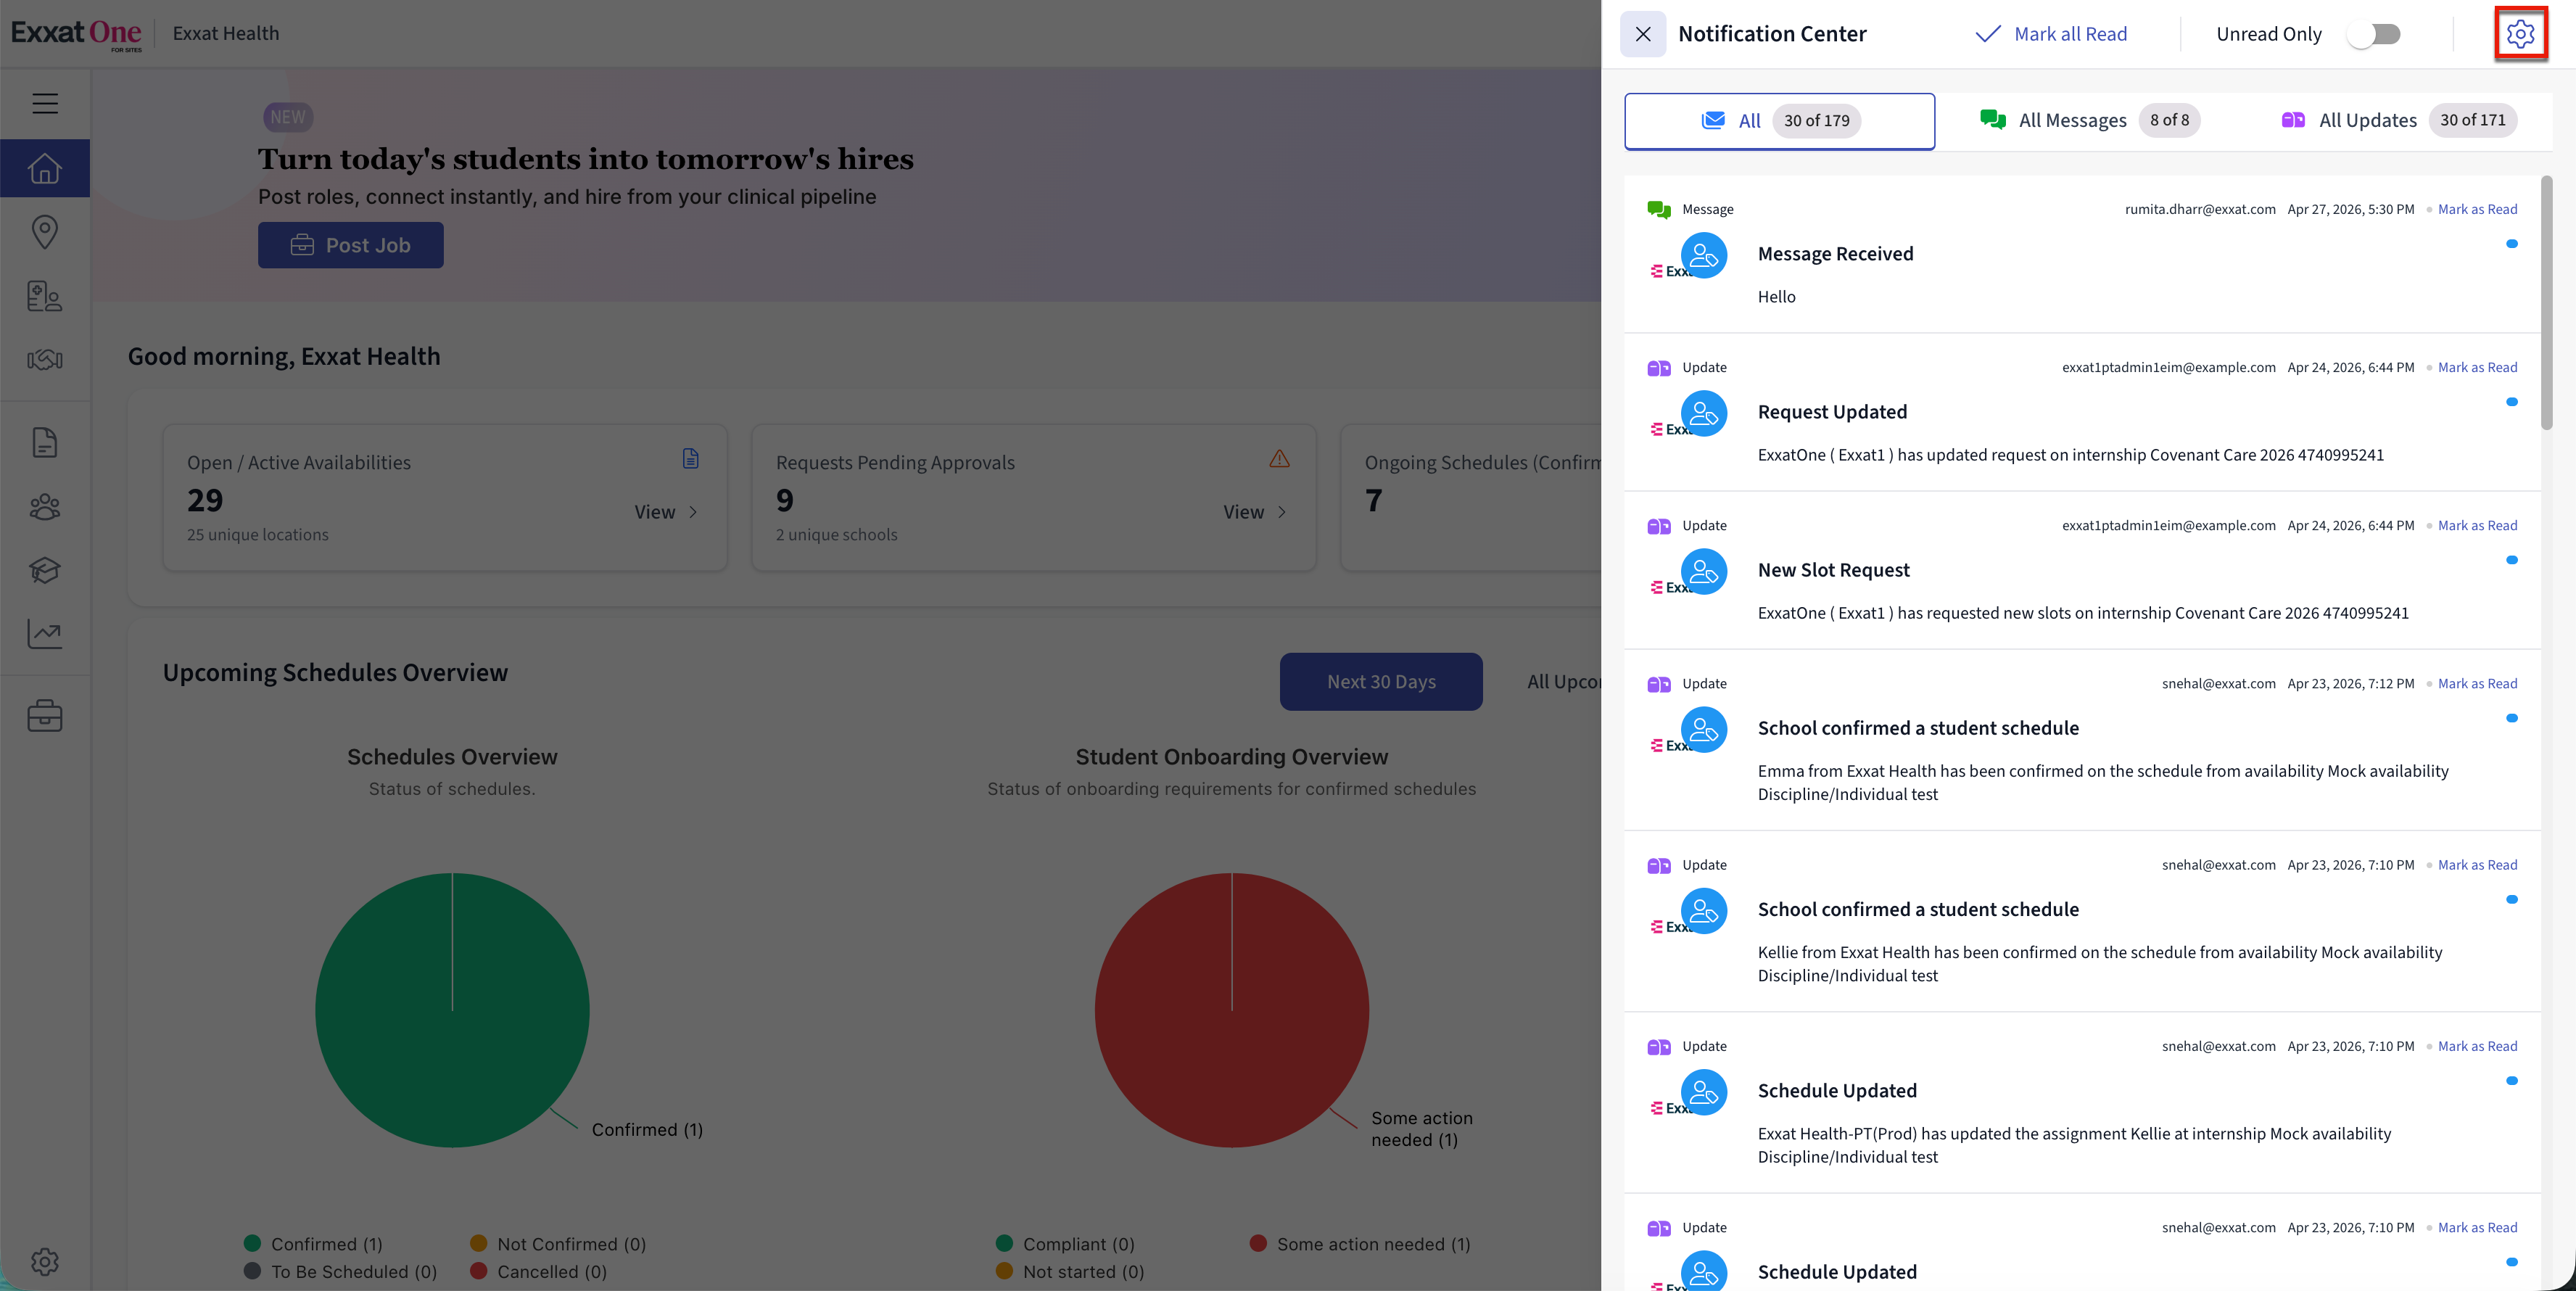Open the location pin sidebar icon
The image size is (2576, 1291).
[45, 232]
